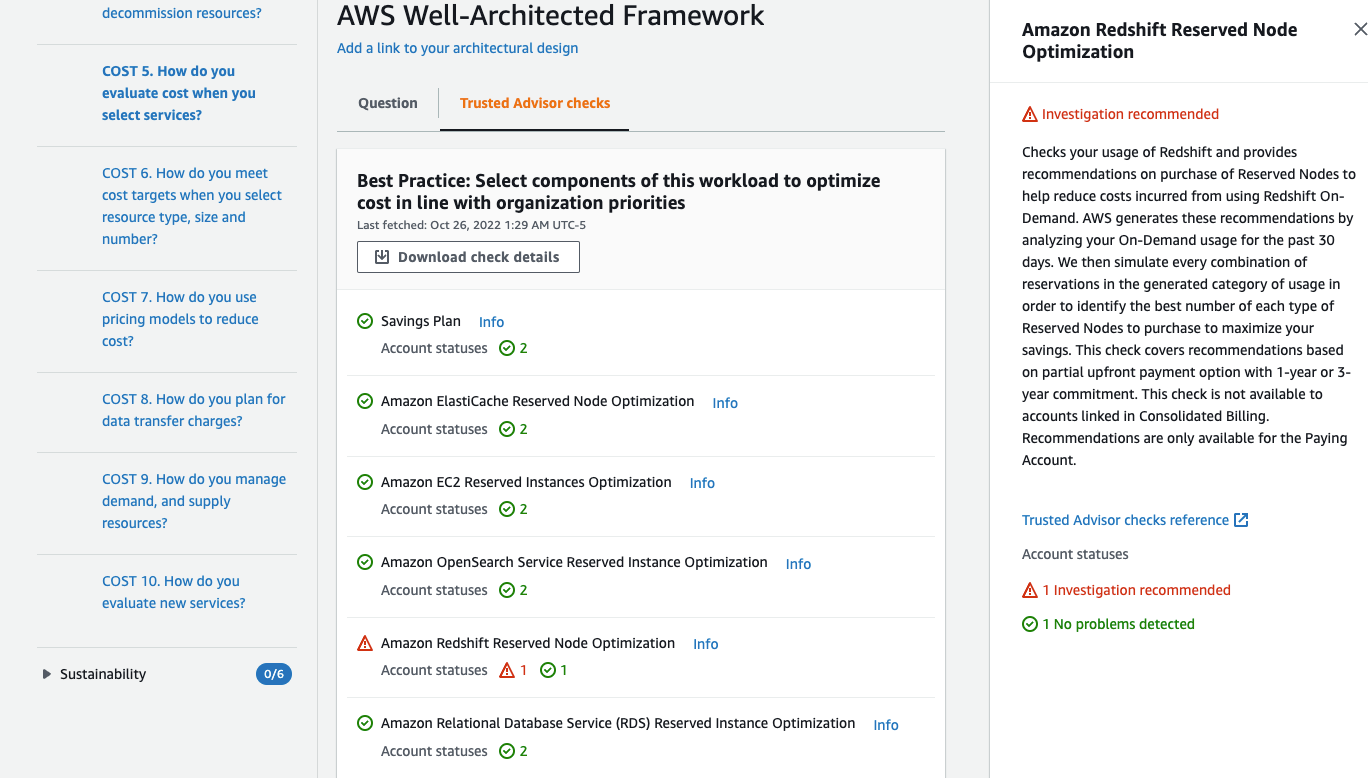This screenshot has height=778, width=1368.
Task: Click the Info link beside Amazon EC2 Reserved Instances Optimization
Action: pyautogui.click(x=702, y=483)
